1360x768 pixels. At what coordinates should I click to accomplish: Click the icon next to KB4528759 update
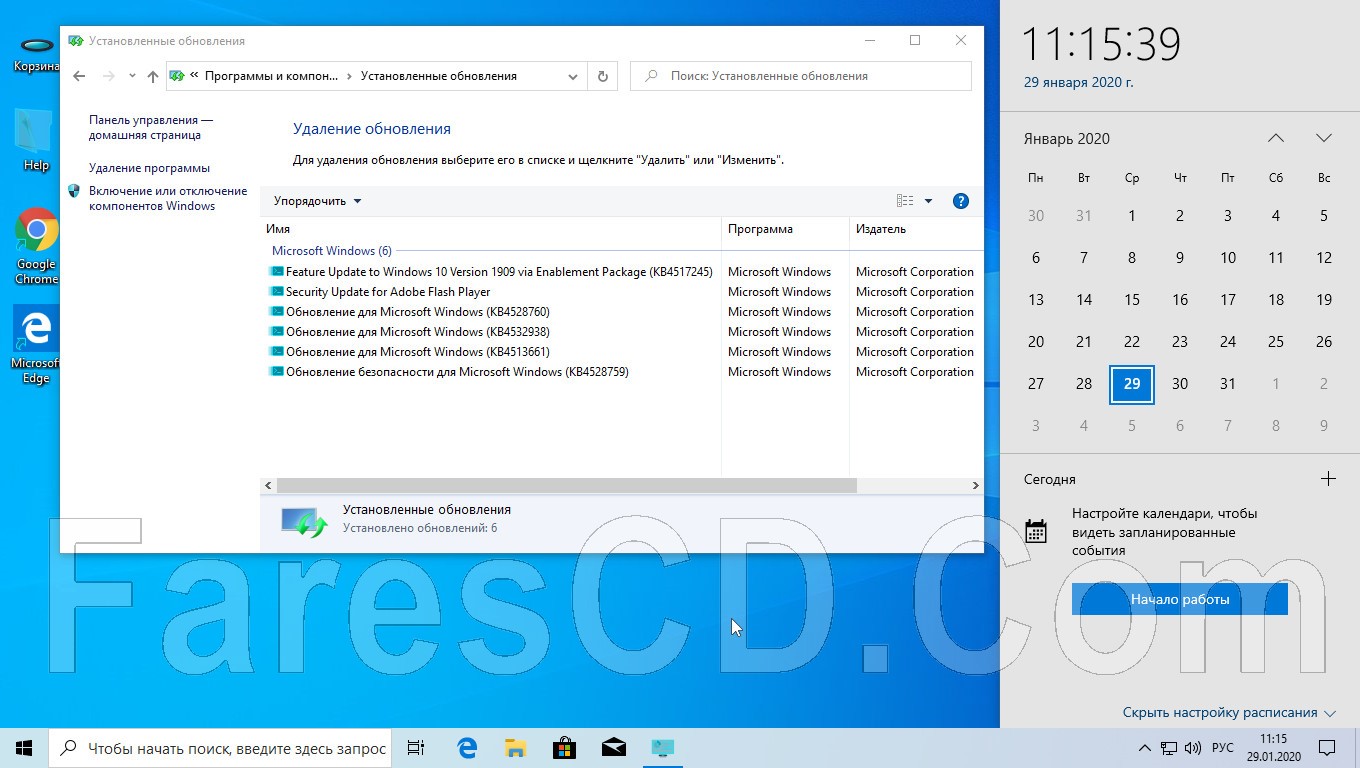[x=277, y=371]
